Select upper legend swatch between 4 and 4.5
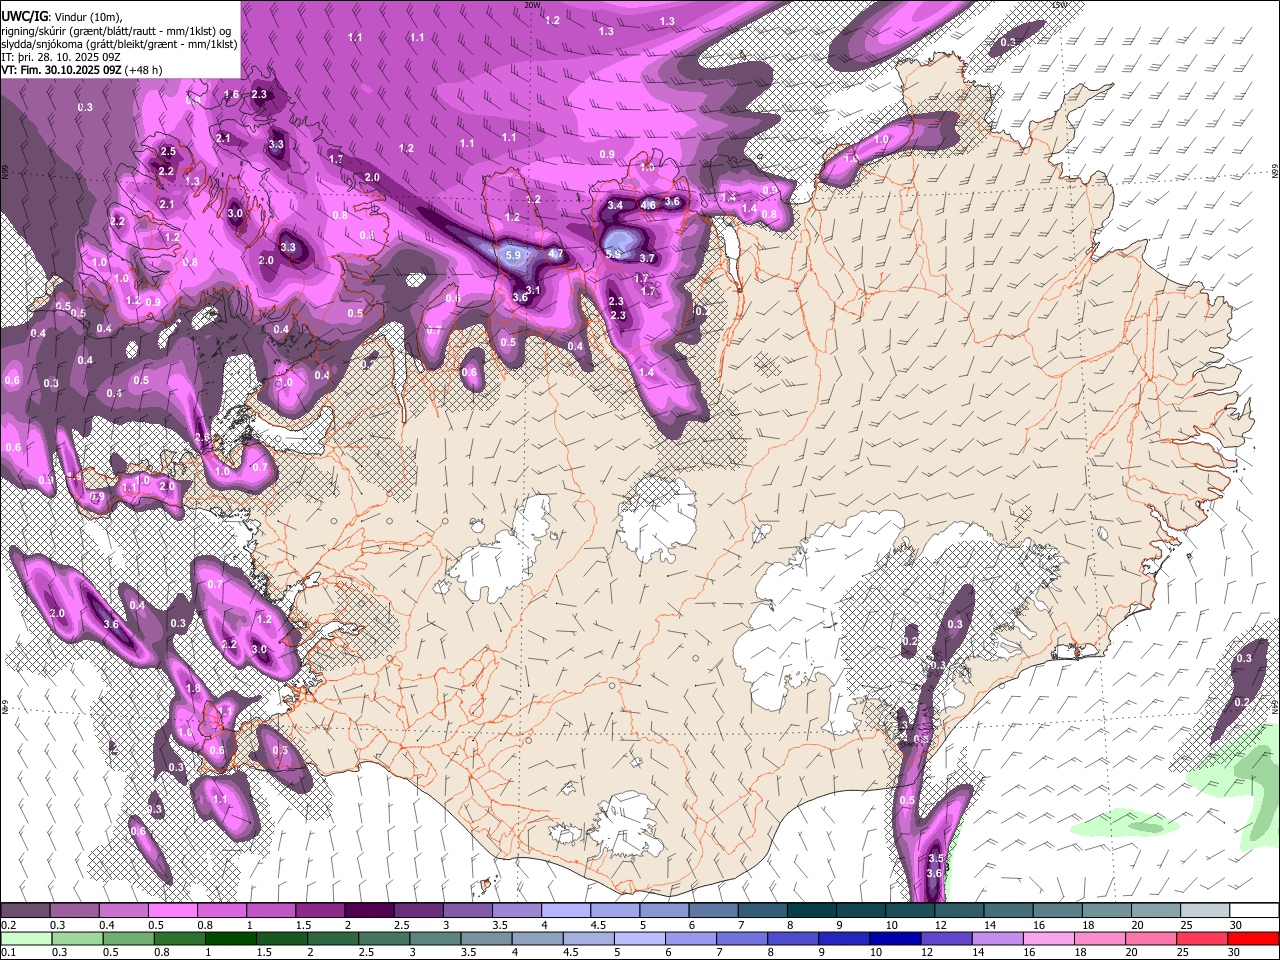Viewport: 1280px width, 960px height. 566,911
